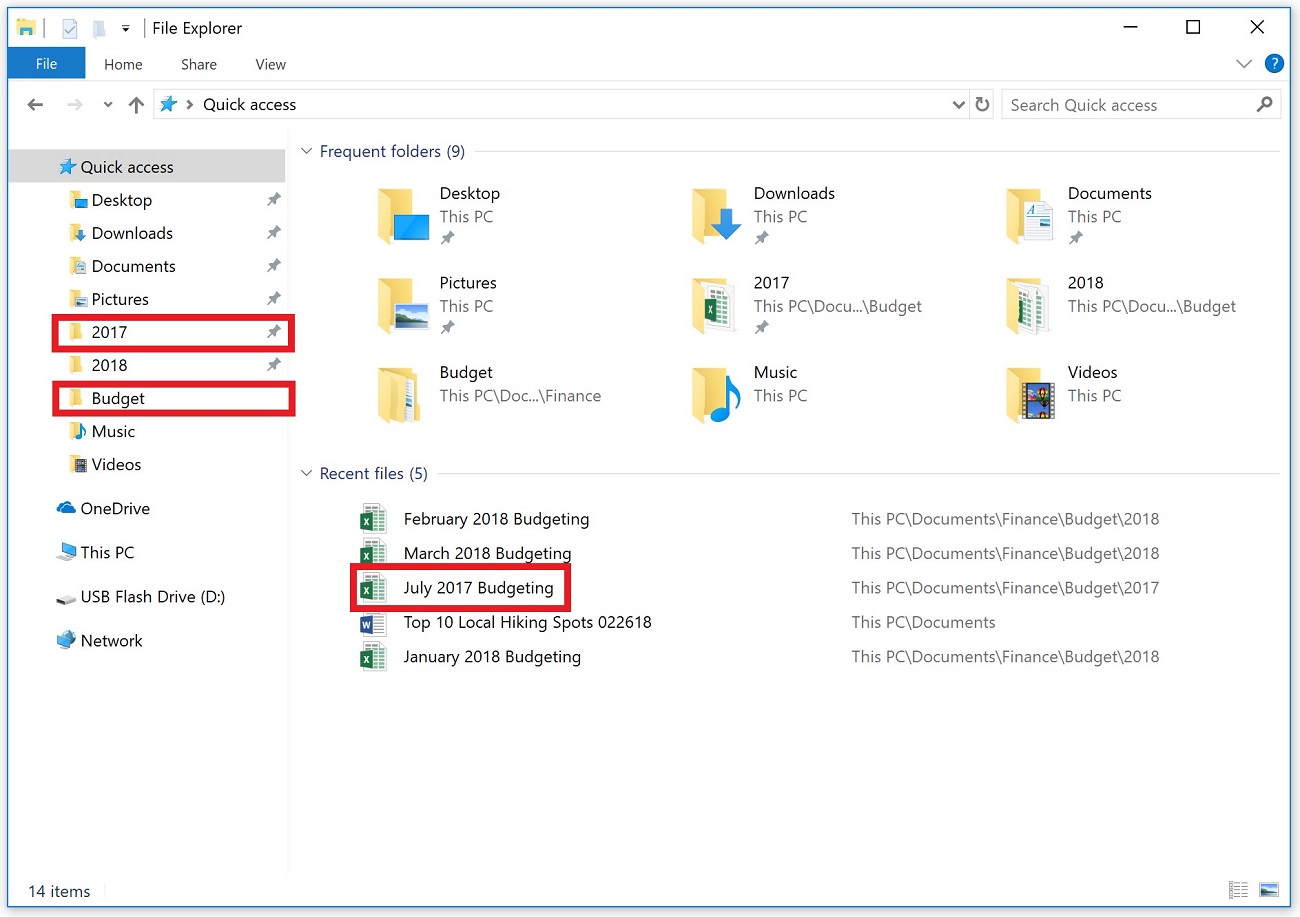Unpin Desktop using its pin icon
The width and height of the screenshot is (1300, 917).
273,199
